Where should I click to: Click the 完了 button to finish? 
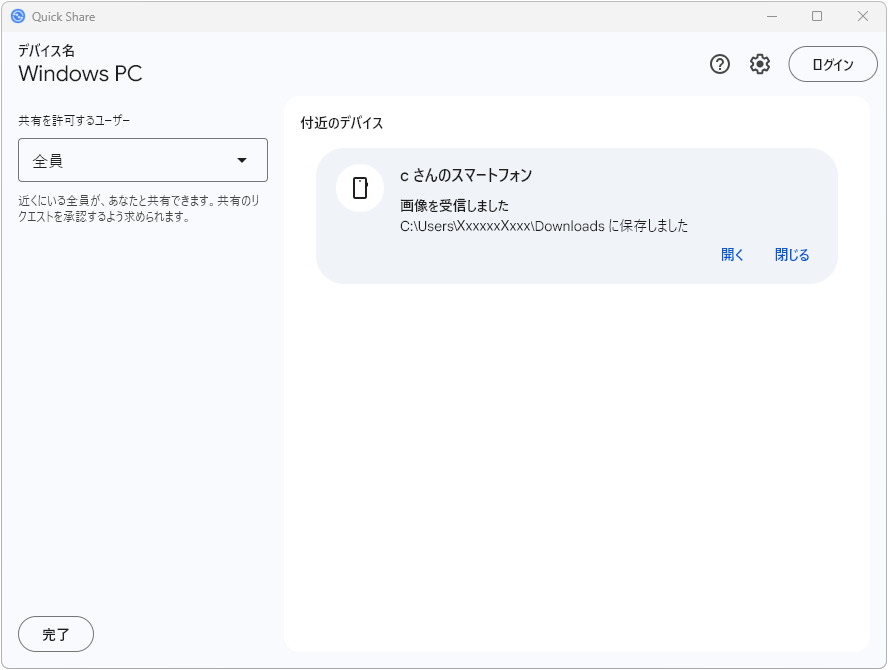tap(55, 634)
